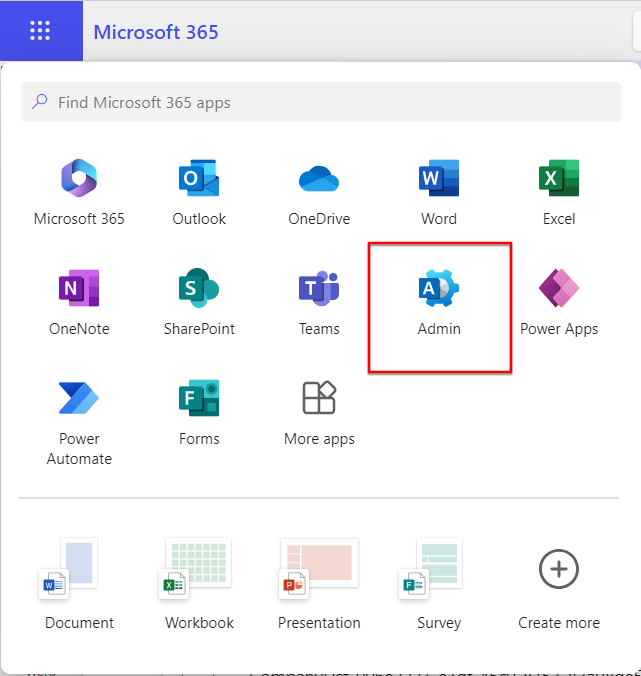Click the app launcher waffle icon
This screenshot has width=641, height=676.
[40, 31]
